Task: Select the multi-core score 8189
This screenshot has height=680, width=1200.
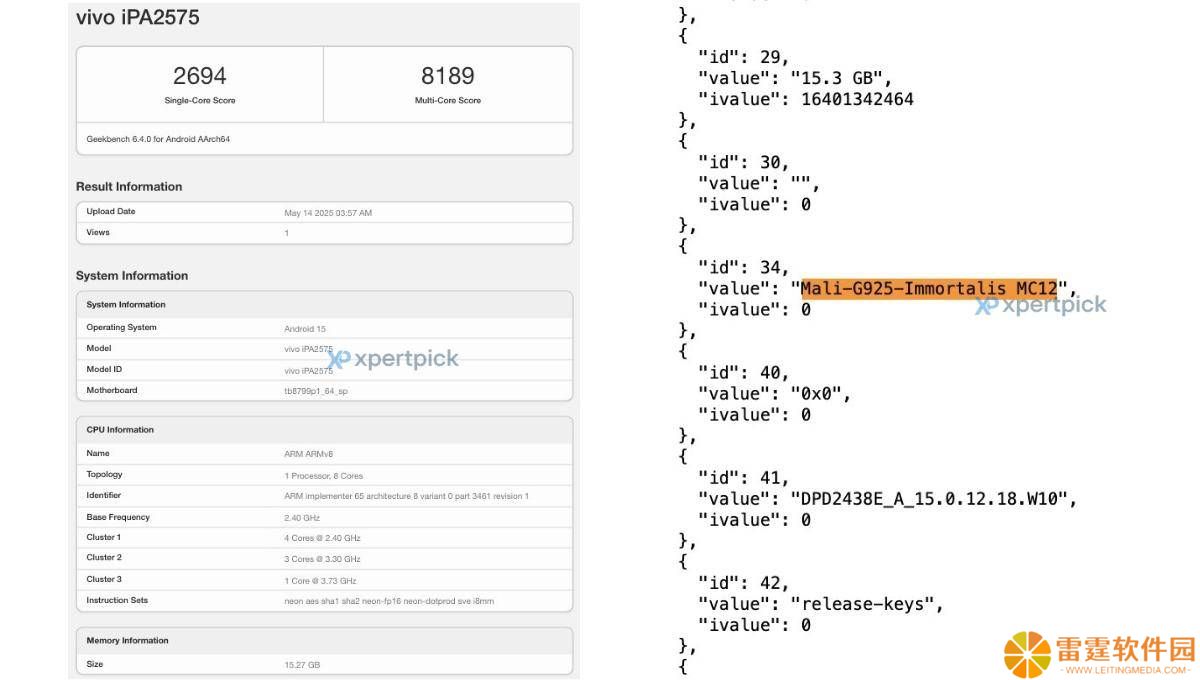Action: [x=448, y=75]
